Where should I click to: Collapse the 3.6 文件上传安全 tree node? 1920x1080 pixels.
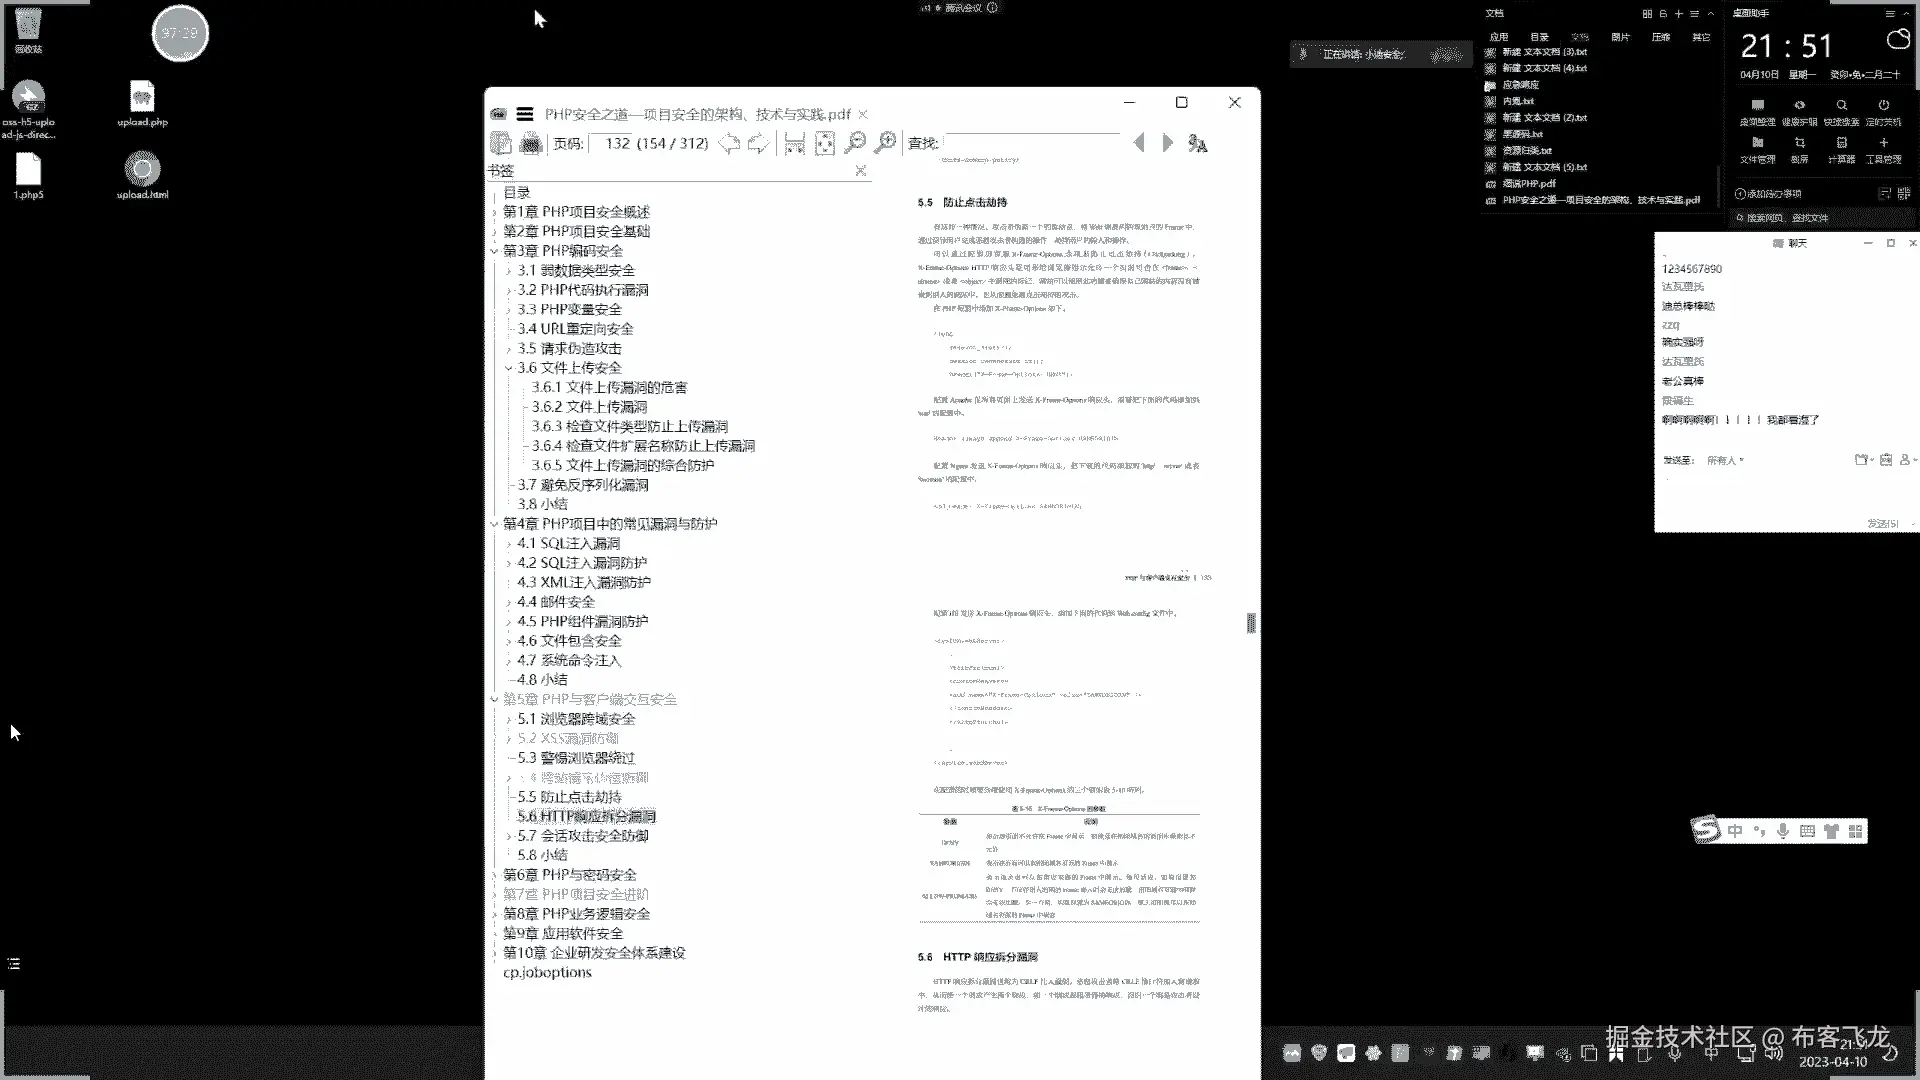[x=508, y=368]
